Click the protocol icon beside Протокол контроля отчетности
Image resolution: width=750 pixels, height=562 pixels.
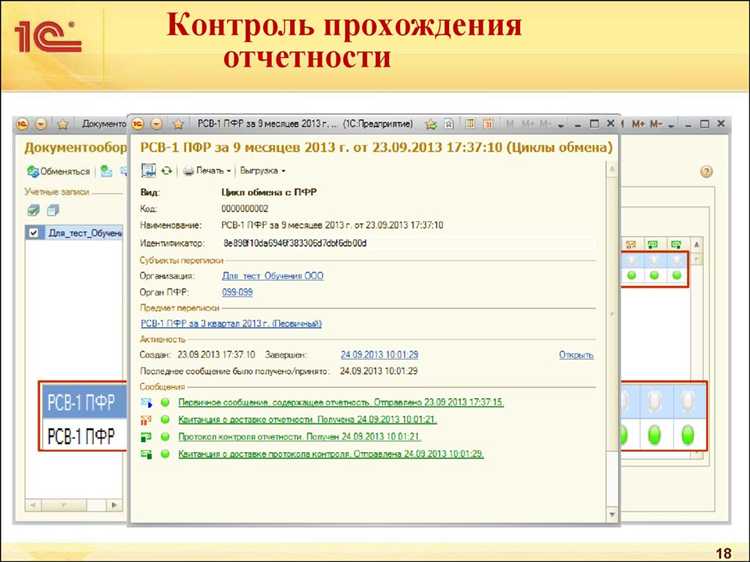146,437
